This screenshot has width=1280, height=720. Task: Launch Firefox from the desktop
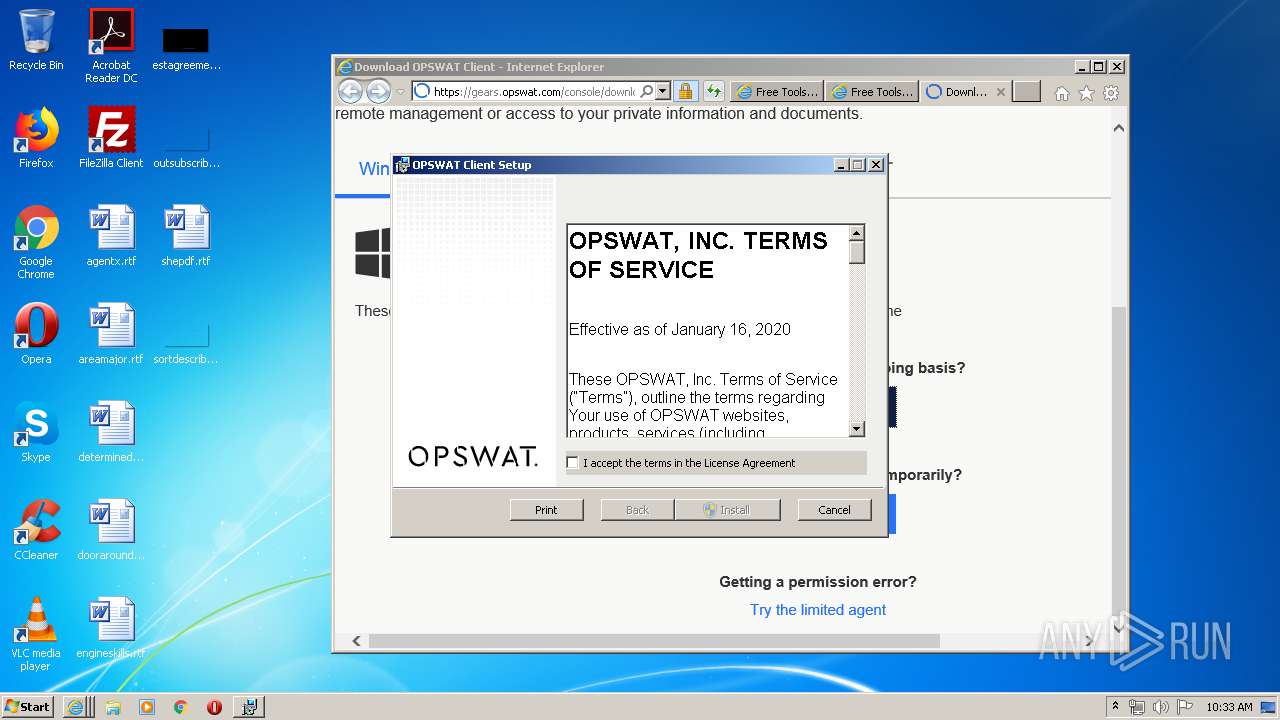[36, 138]
